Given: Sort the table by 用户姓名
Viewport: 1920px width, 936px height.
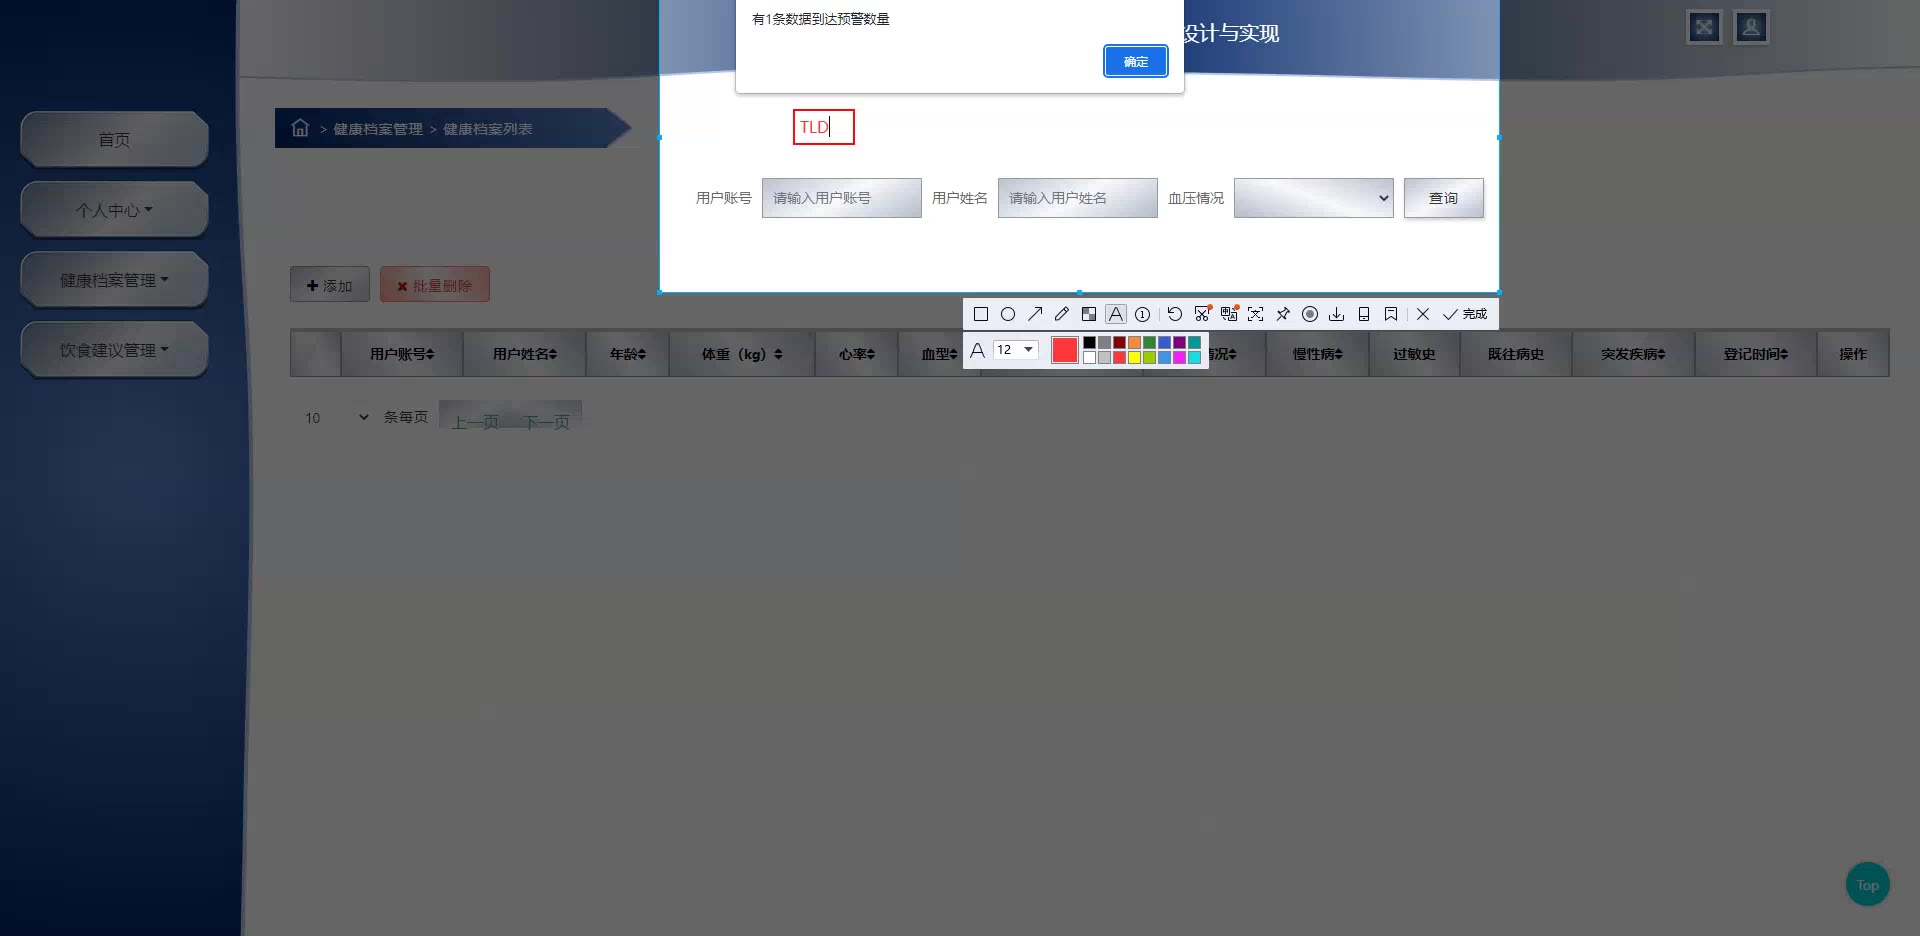Looking at the screenshot, I should (x=525, y=354).
